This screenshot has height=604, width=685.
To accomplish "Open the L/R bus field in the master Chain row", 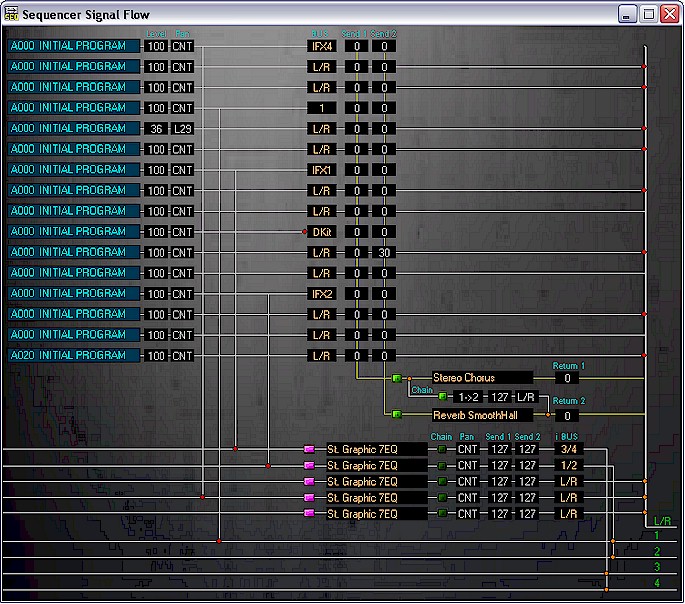I will [x=526, y=397].
